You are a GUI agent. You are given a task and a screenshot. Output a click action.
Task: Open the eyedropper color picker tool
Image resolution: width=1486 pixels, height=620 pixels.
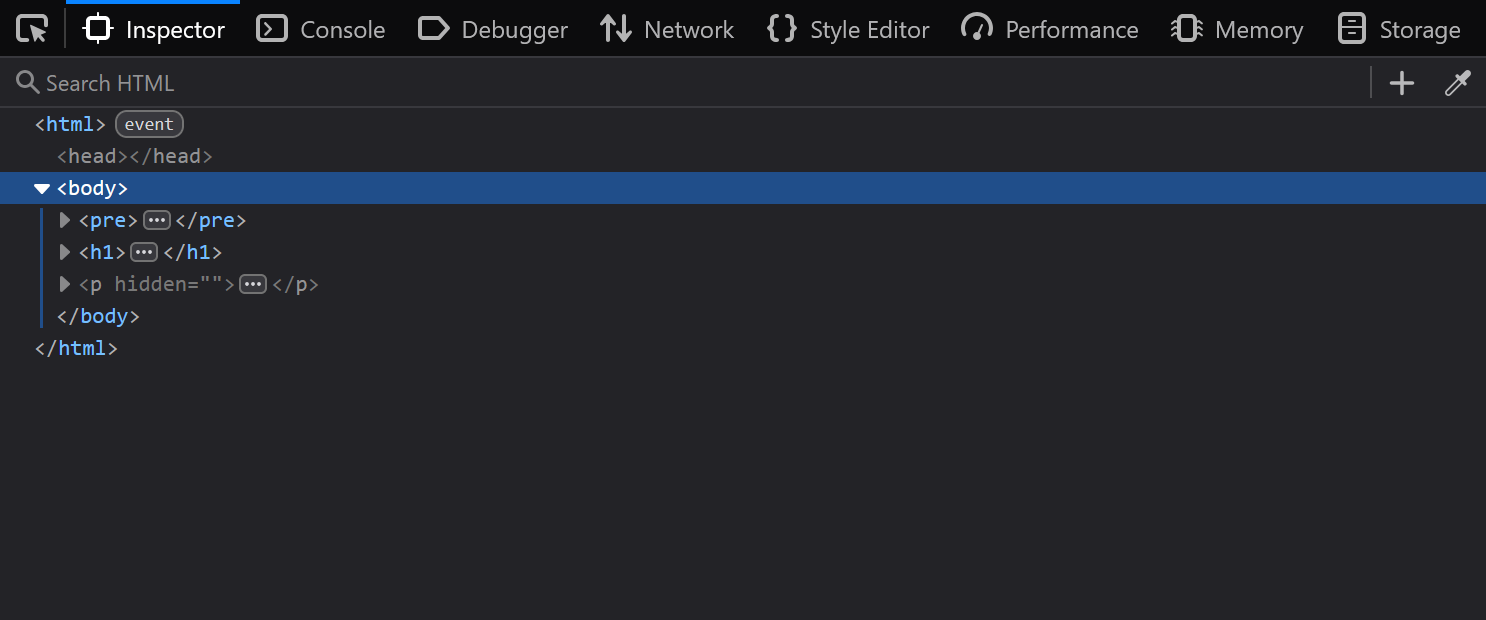1457,83
